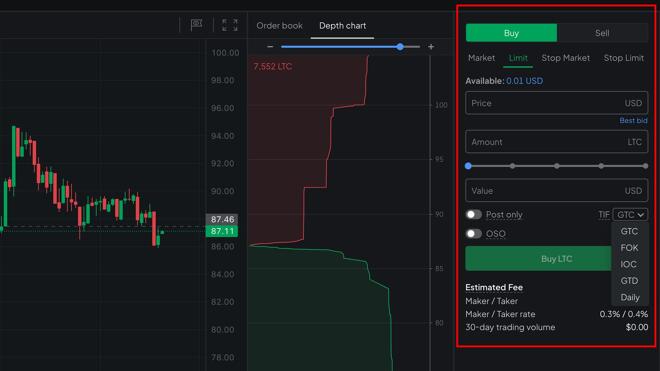660x371 pixels.
Task: Choose the Market order type
Action: tap(481, 58)
